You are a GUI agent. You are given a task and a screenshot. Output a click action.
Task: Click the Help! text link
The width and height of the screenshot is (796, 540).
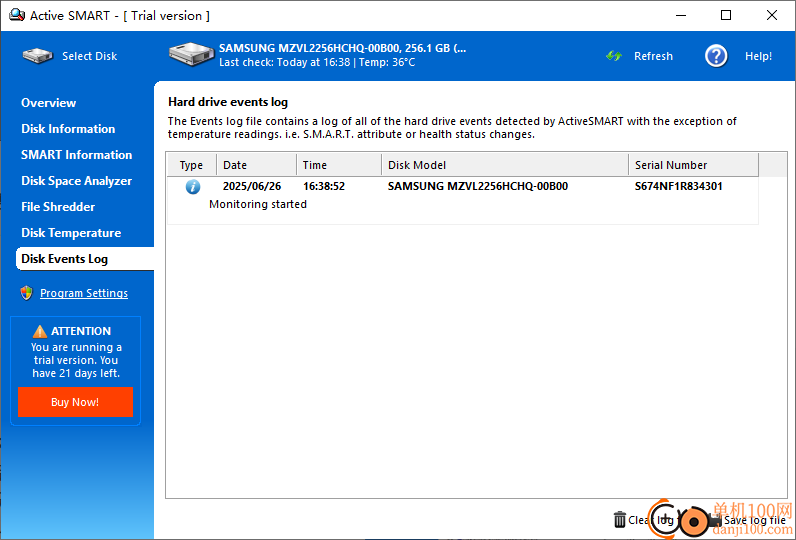(x=758, y=56)
